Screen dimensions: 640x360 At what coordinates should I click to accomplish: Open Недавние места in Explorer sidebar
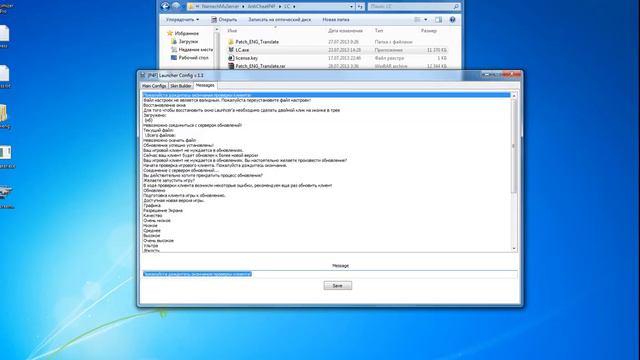[x=196, y=49]
